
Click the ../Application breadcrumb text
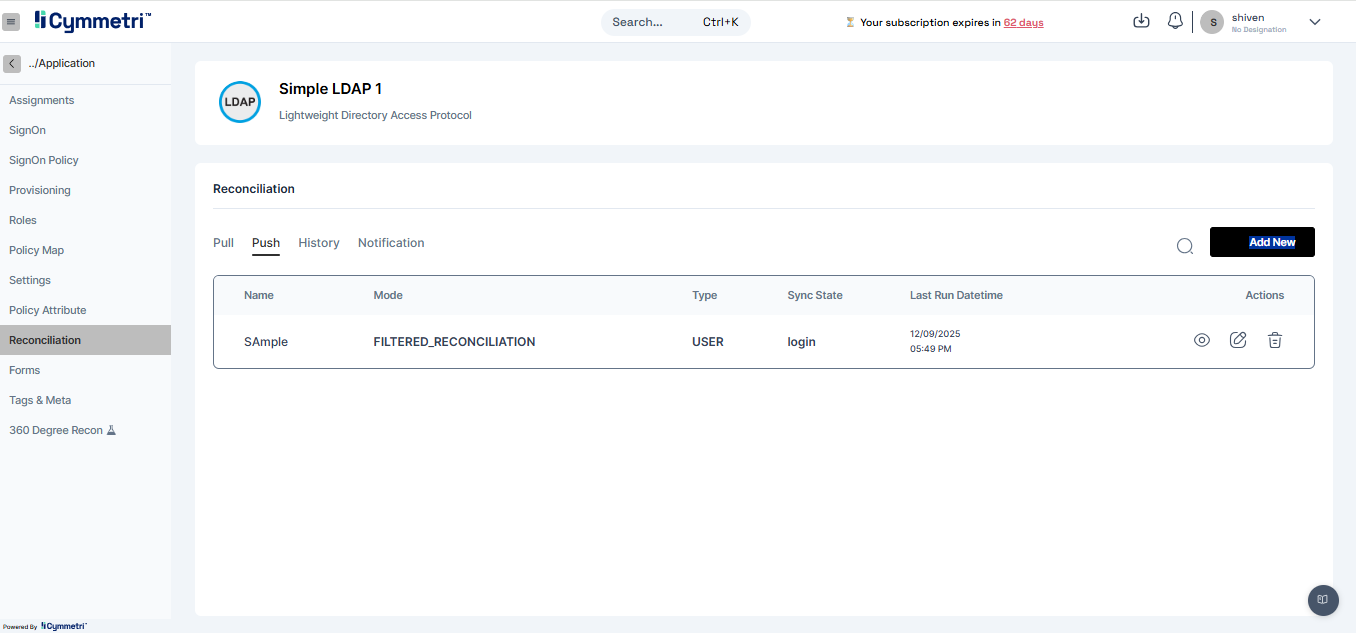click(61, 63)
